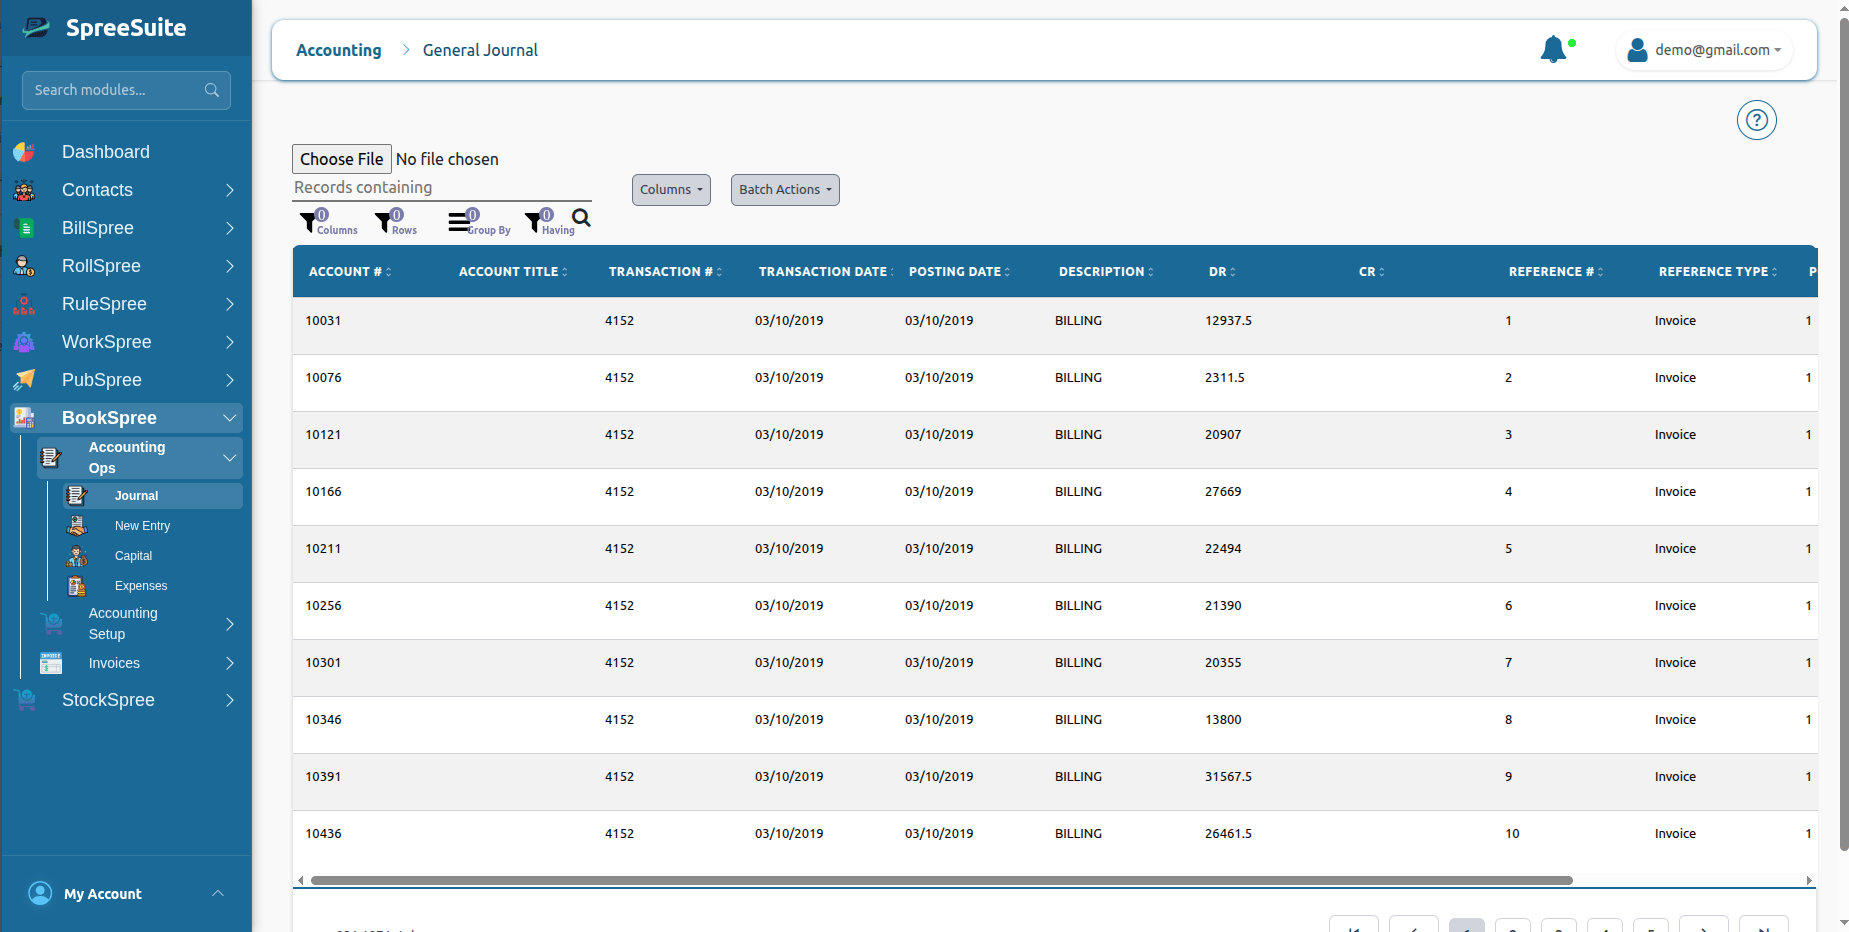The width and height of the screenshot is (1849, 932).
Task: Click the Capital icon in sidebar
Action: [77, 556]
